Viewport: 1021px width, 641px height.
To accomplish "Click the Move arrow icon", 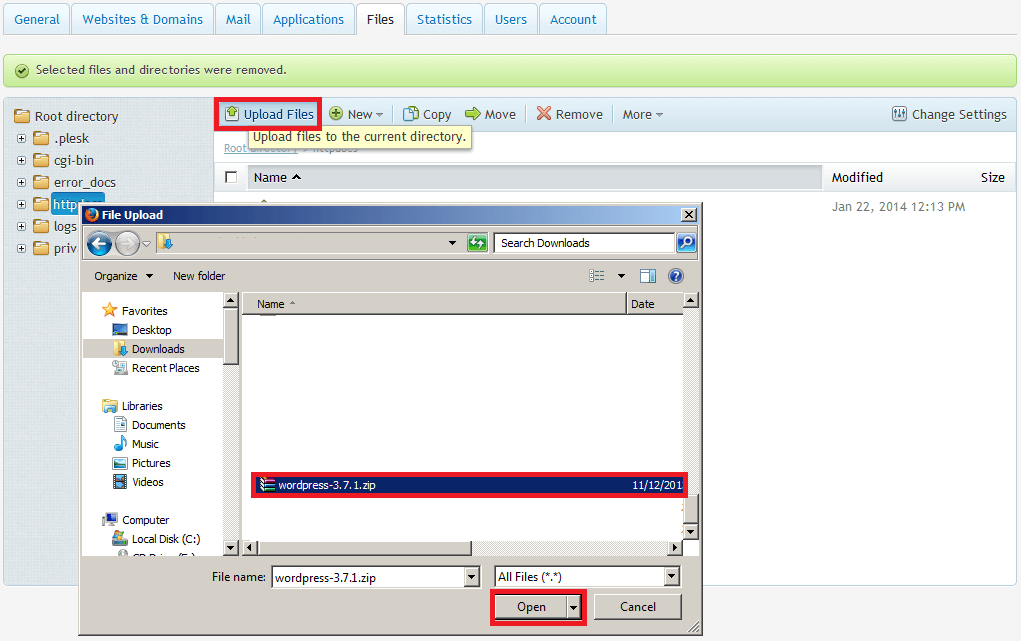I will pyautogui.click(x=473, y=114).
